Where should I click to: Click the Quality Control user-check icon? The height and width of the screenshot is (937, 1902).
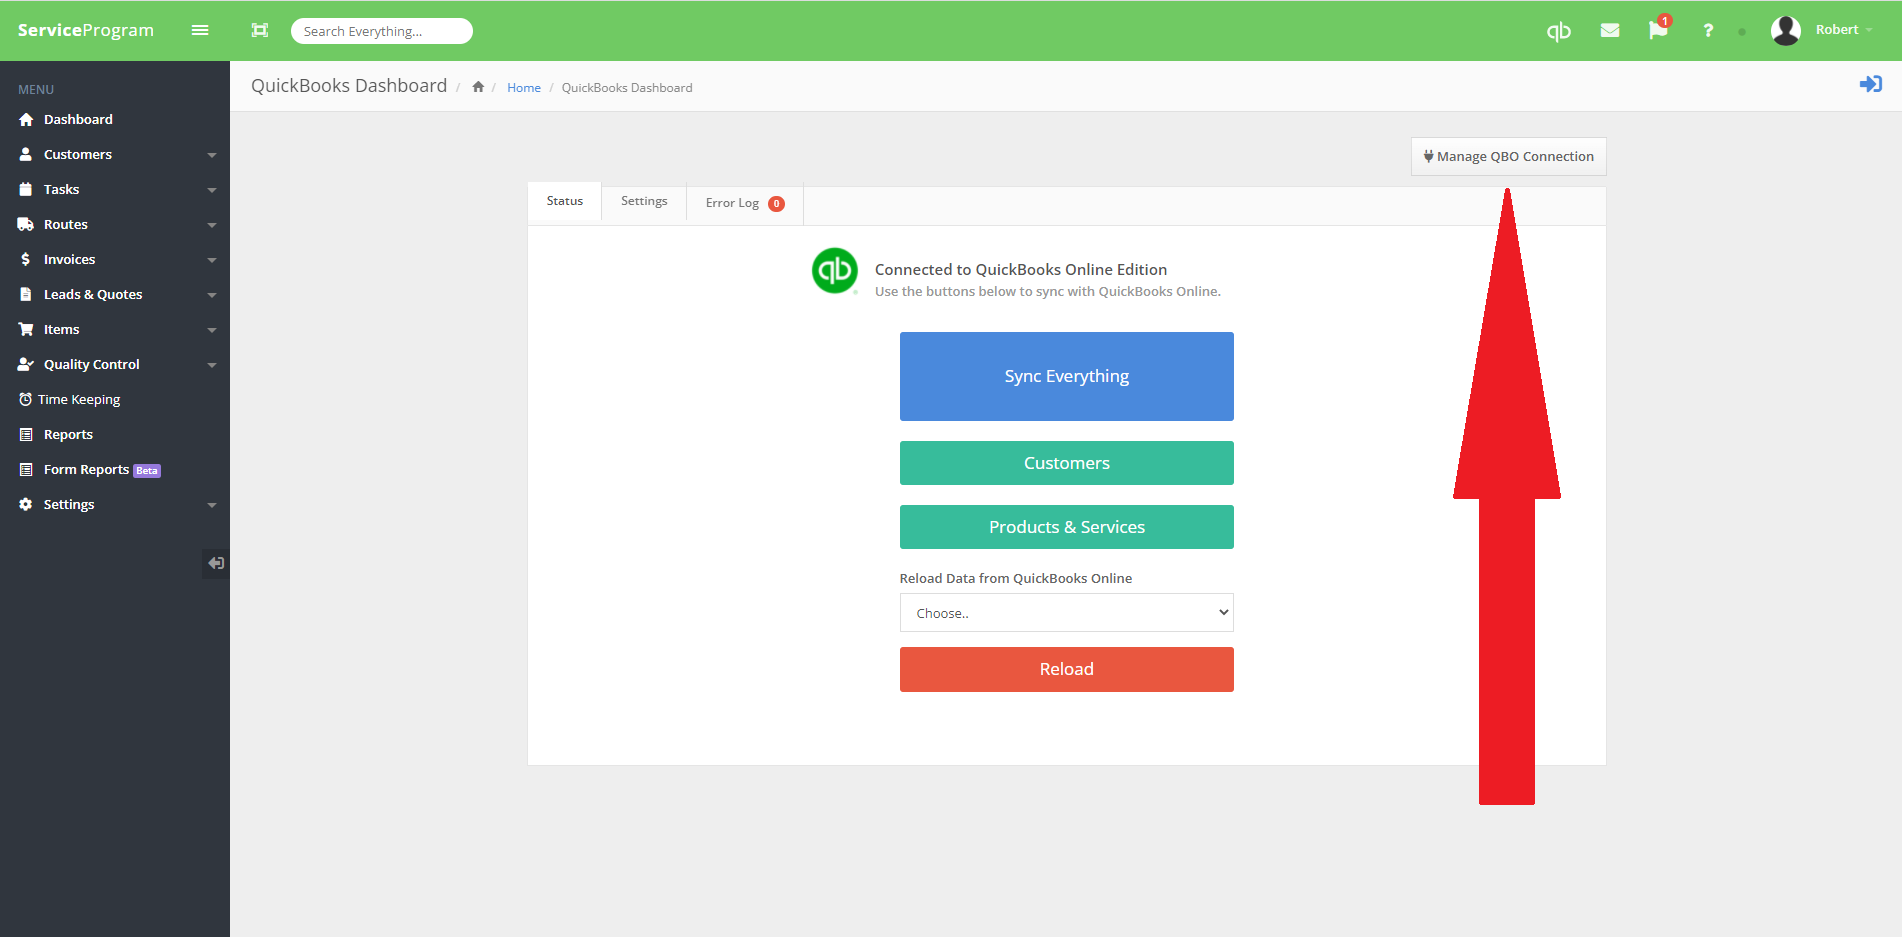coord(26,364)
